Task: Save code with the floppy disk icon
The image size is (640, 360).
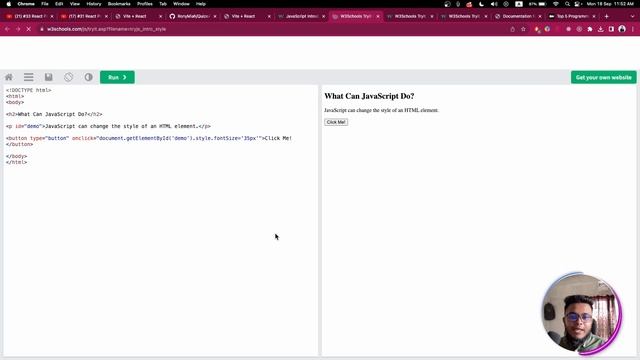Action: [49, 77]
